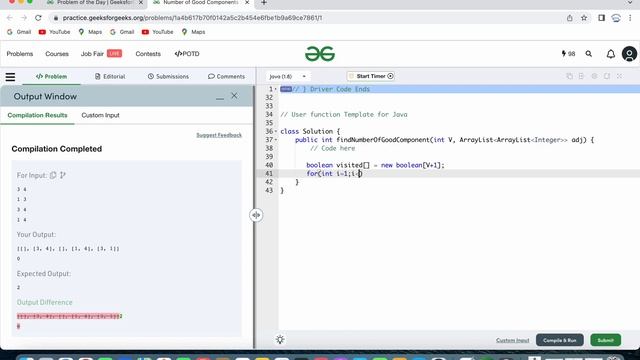The height and width of the screenshot is (360, 640).
Task: Open first Gmail bookmark
Action: pyautogui.click(x=19, y=32)
